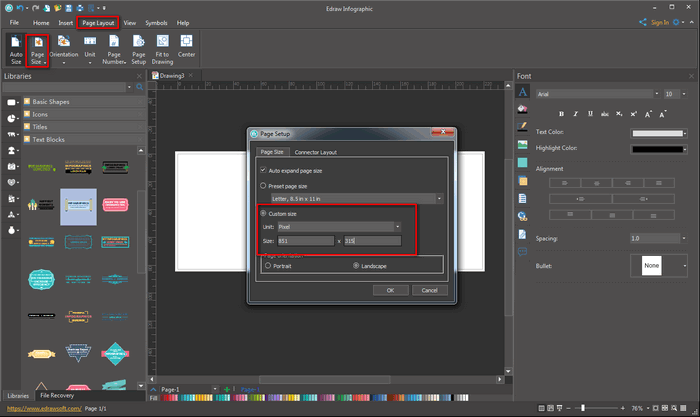Expand the Letter preset size dropdown
The image size is (700, 417).
click(x=350, y=199)
